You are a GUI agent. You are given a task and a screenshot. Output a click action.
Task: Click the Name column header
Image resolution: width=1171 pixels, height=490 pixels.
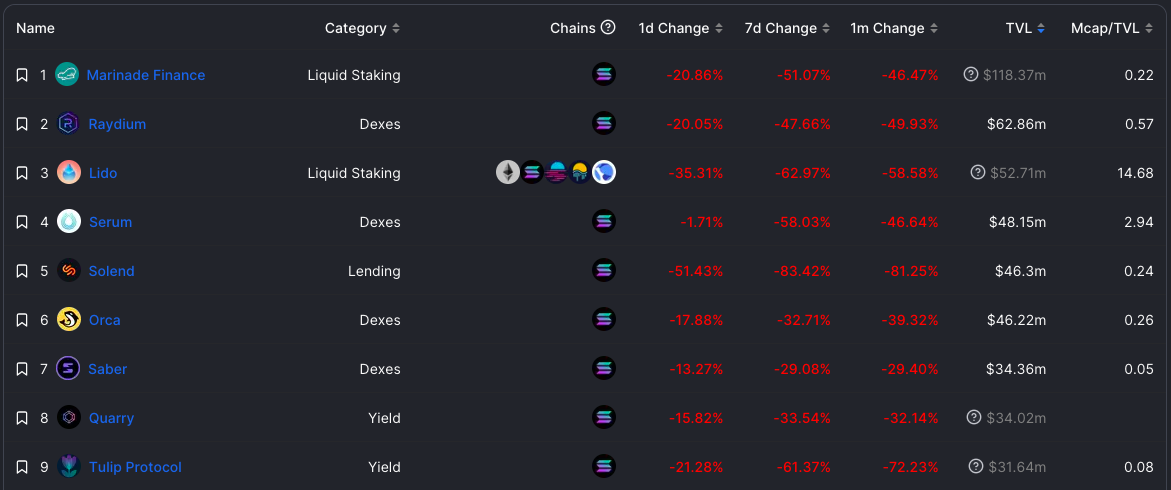point(36,28)
